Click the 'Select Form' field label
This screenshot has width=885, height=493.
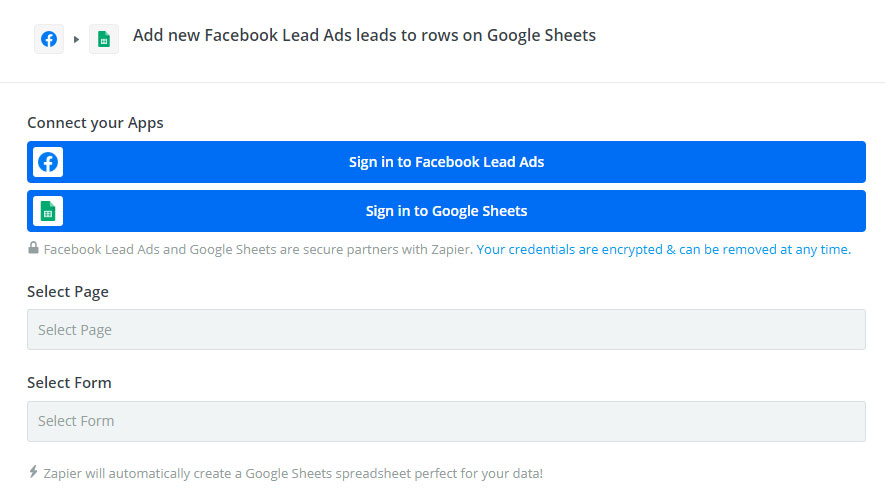[x=69, y=383]
